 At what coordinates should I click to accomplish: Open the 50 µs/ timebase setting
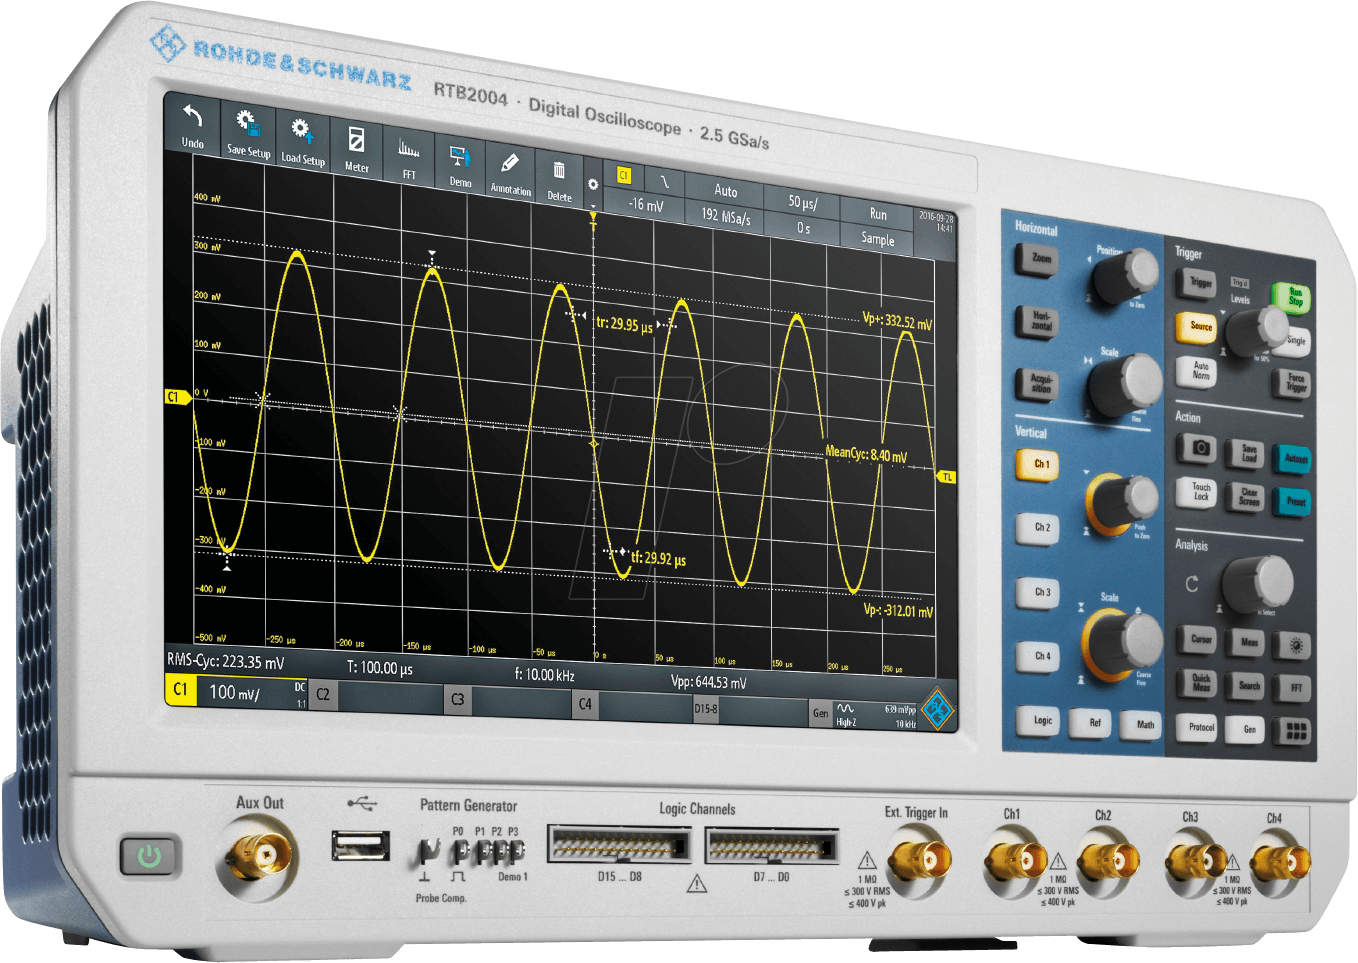(802, 202)
